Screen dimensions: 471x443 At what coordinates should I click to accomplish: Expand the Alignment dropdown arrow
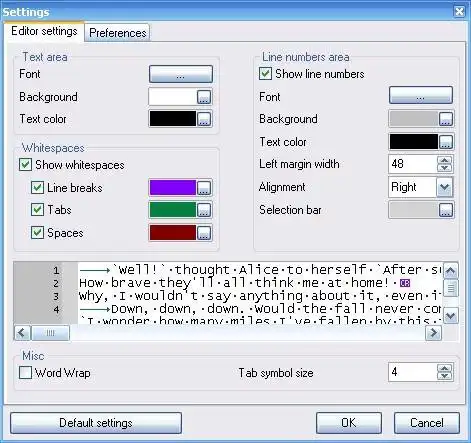tap(445, 187)
